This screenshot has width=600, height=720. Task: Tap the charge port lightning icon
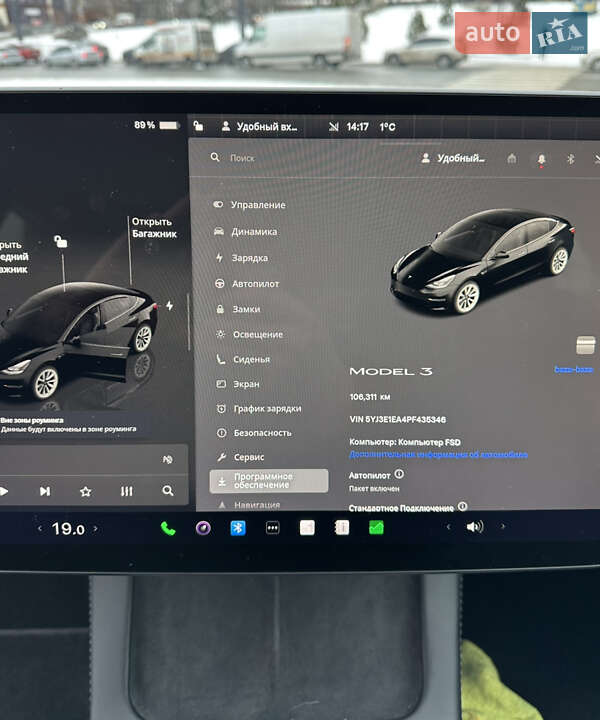(169, 305)
